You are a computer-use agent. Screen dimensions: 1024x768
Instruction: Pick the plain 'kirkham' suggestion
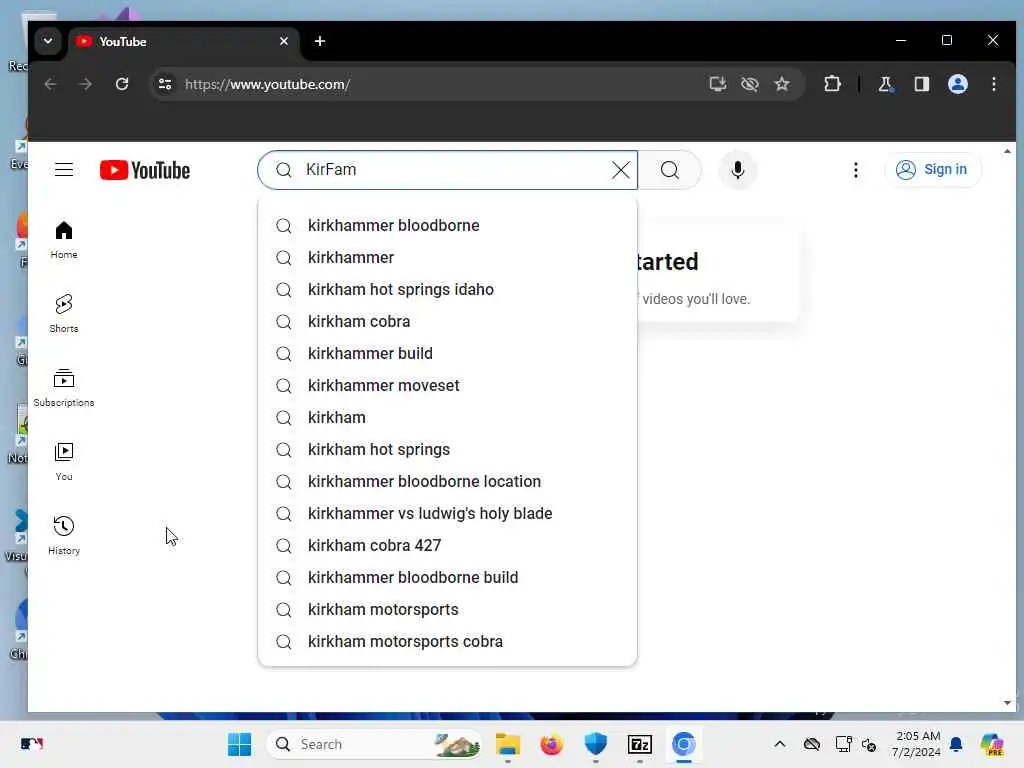(447, 417)
